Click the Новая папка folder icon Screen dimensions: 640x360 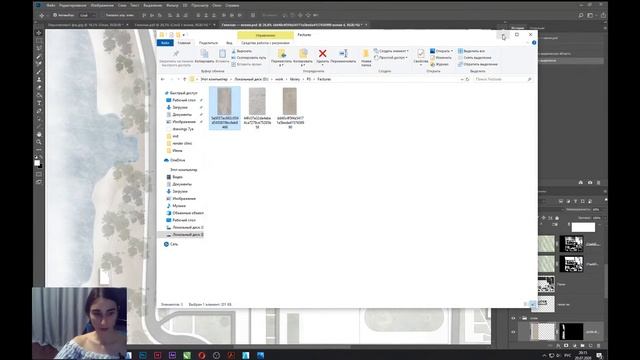366,53
